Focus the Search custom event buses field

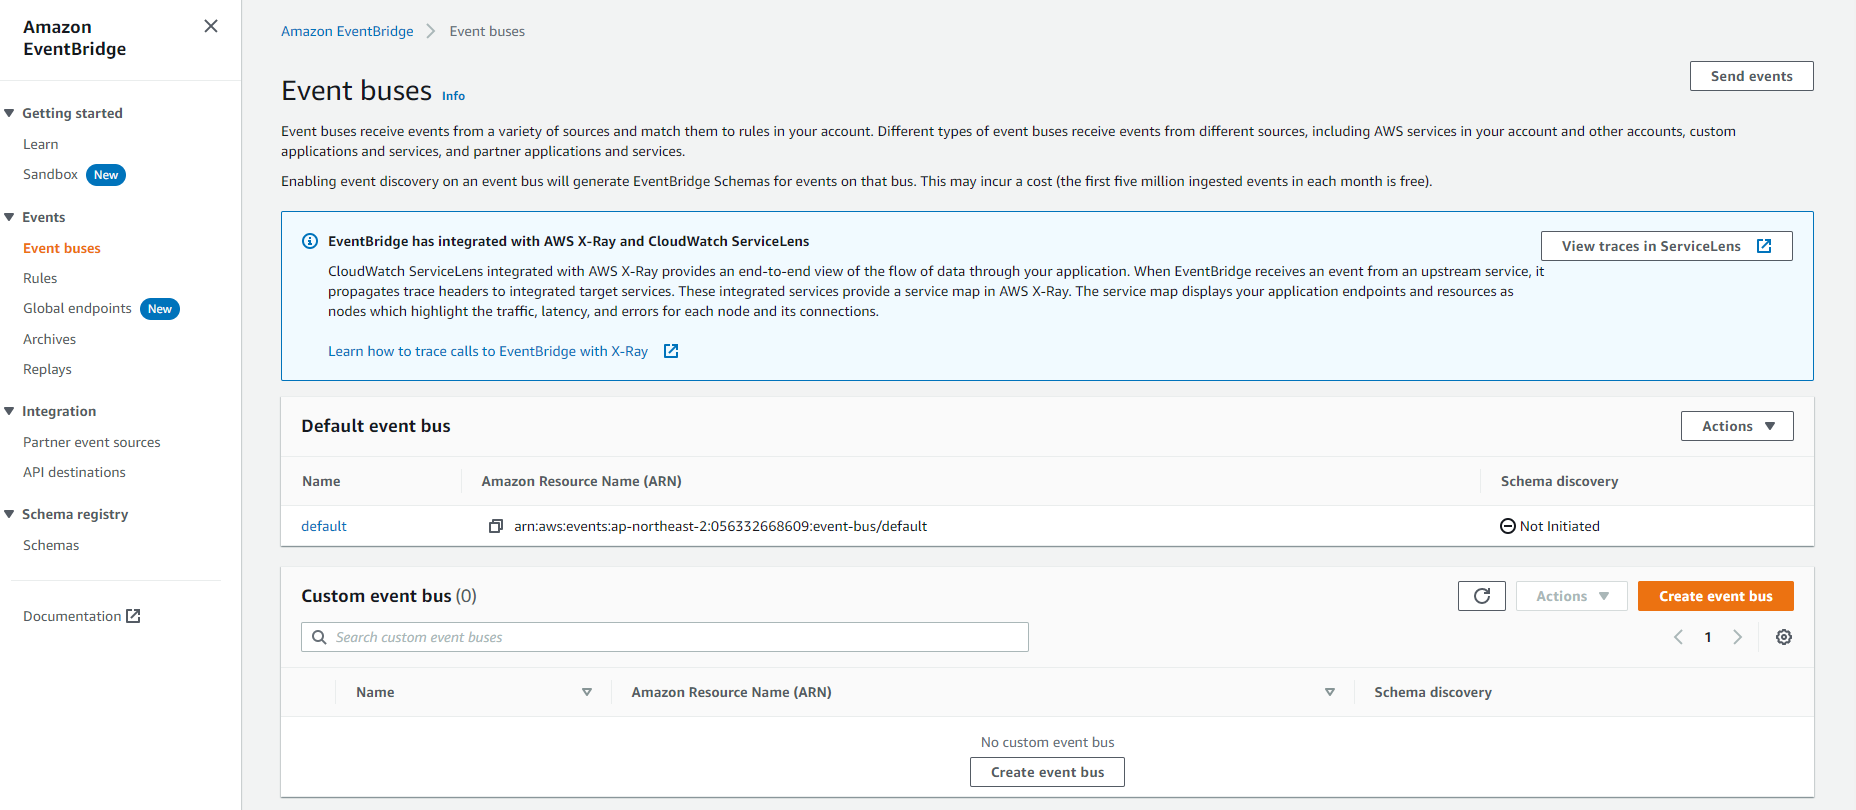665,637
